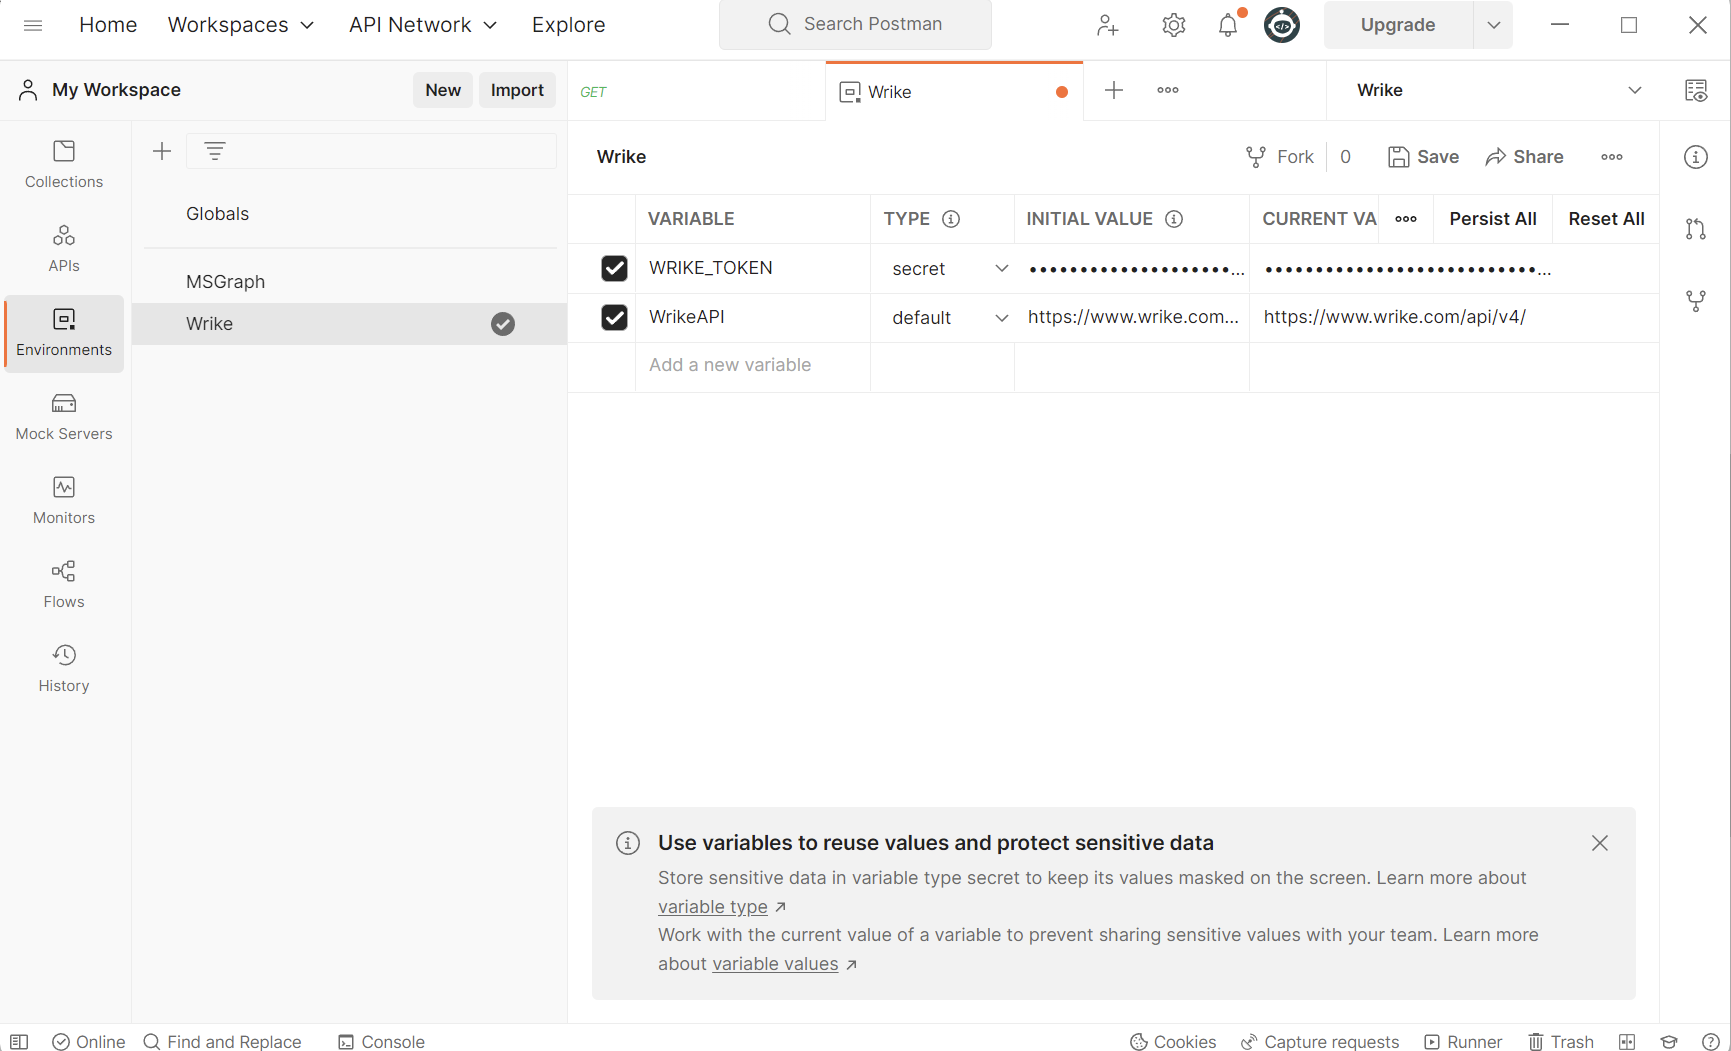Open the pull requests icon in right sidebar
Image resolution: width=1731 pixels, height=1051 pixels.
pos(1696,229)
